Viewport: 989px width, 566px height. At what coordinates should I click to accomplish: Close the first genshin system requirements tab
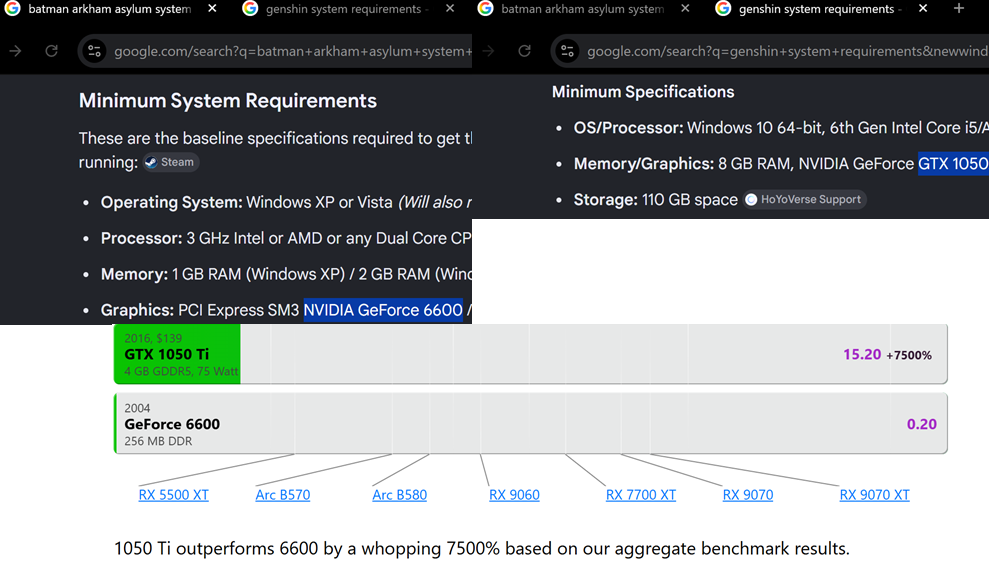tap(450, 9)
